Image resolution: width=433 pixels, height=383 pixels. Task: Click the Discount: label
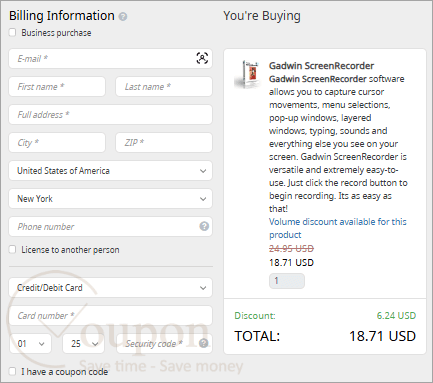pos(255,315)
